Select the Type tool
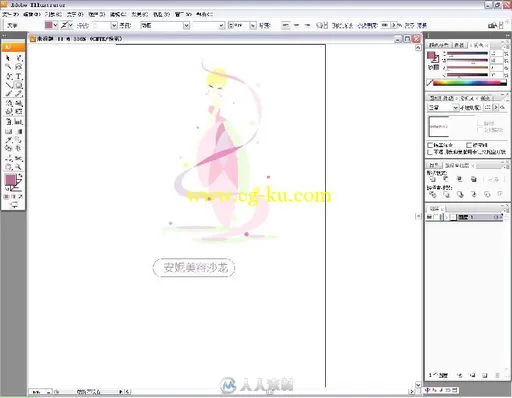512x398 pixels. [x=19, y=76]
